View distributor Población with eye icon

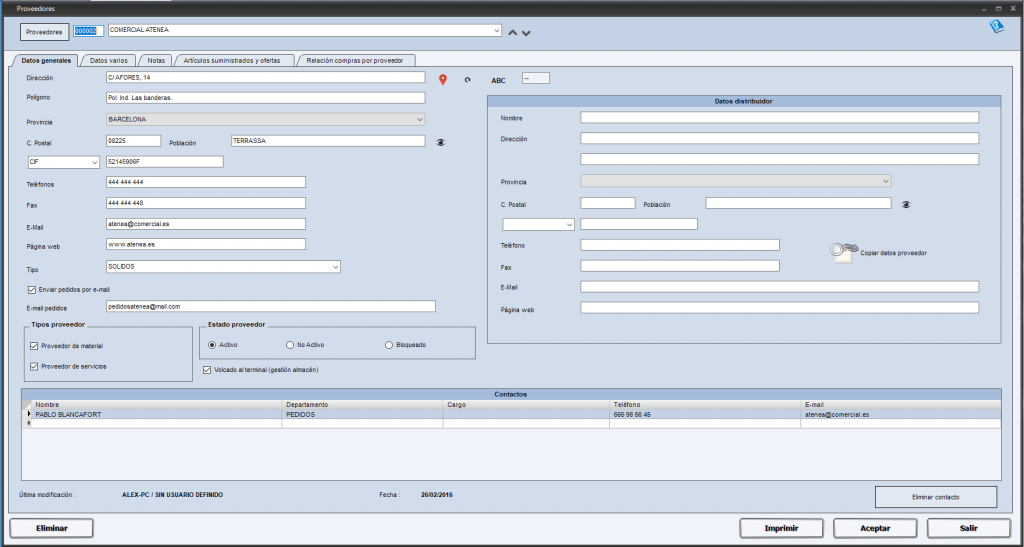[x=906, y=204]
